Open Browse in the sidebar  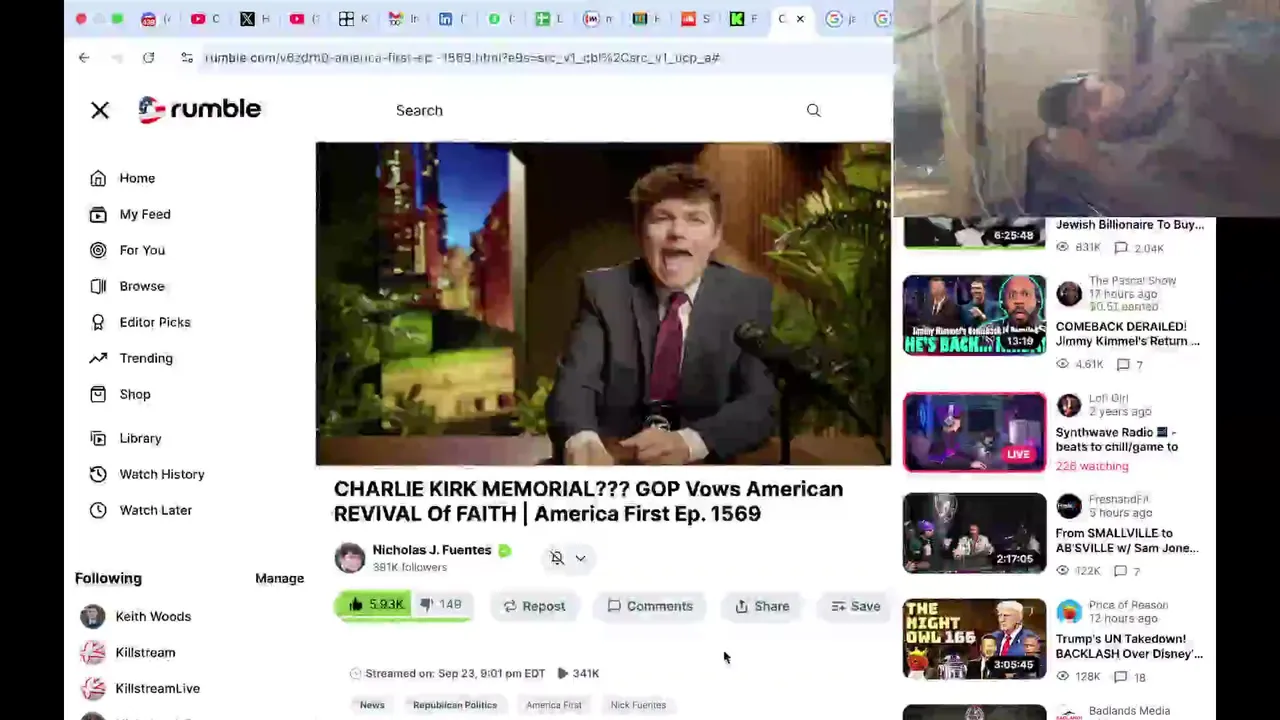point(142,286)
